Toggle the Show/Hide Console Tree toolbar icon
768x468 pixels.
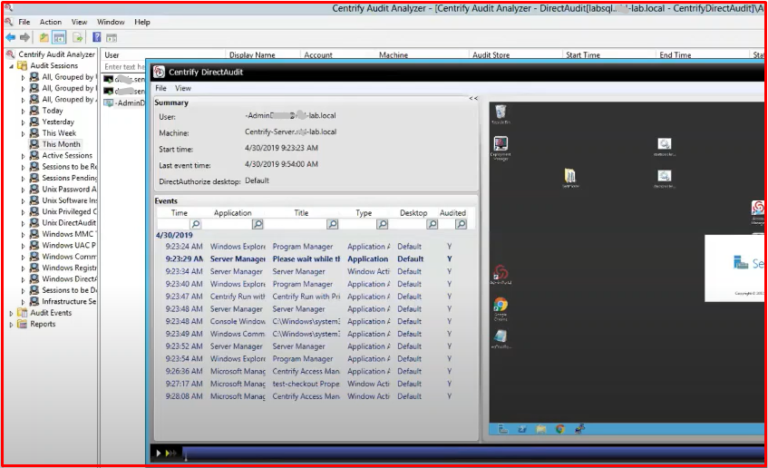tap(59, 37)
